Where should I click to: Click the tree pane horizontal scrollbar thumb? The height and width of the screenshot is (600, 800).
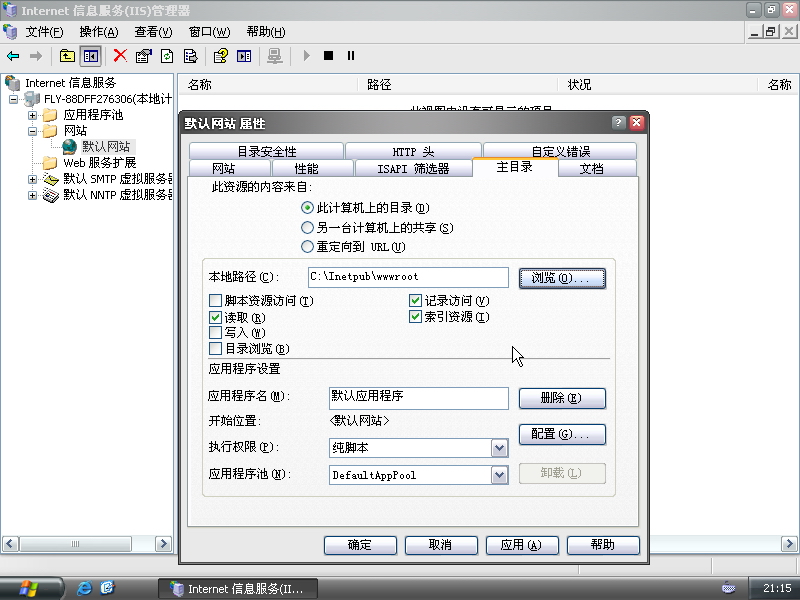(76, 544)
